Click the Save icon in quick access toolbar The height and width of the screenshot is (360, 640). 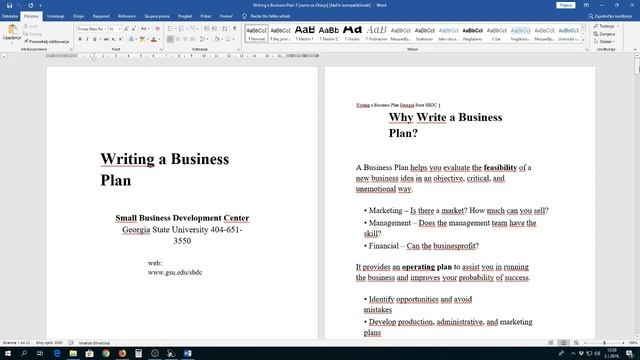click(x=9, y=5)
